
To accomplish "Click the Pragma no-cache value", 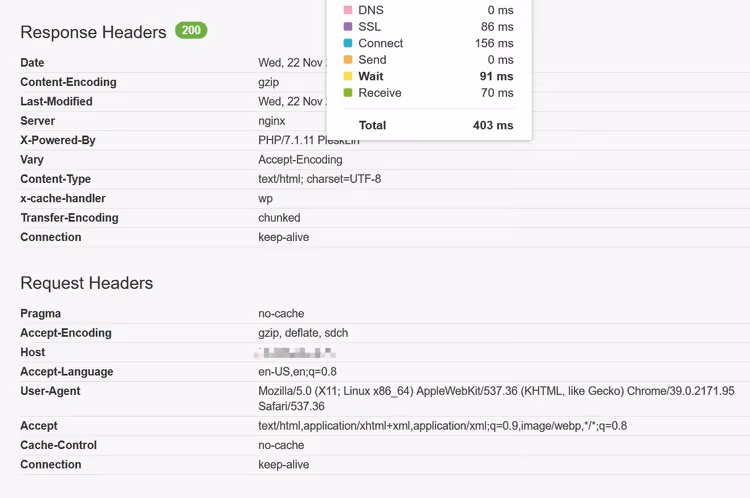I will [x=281, y=314].
